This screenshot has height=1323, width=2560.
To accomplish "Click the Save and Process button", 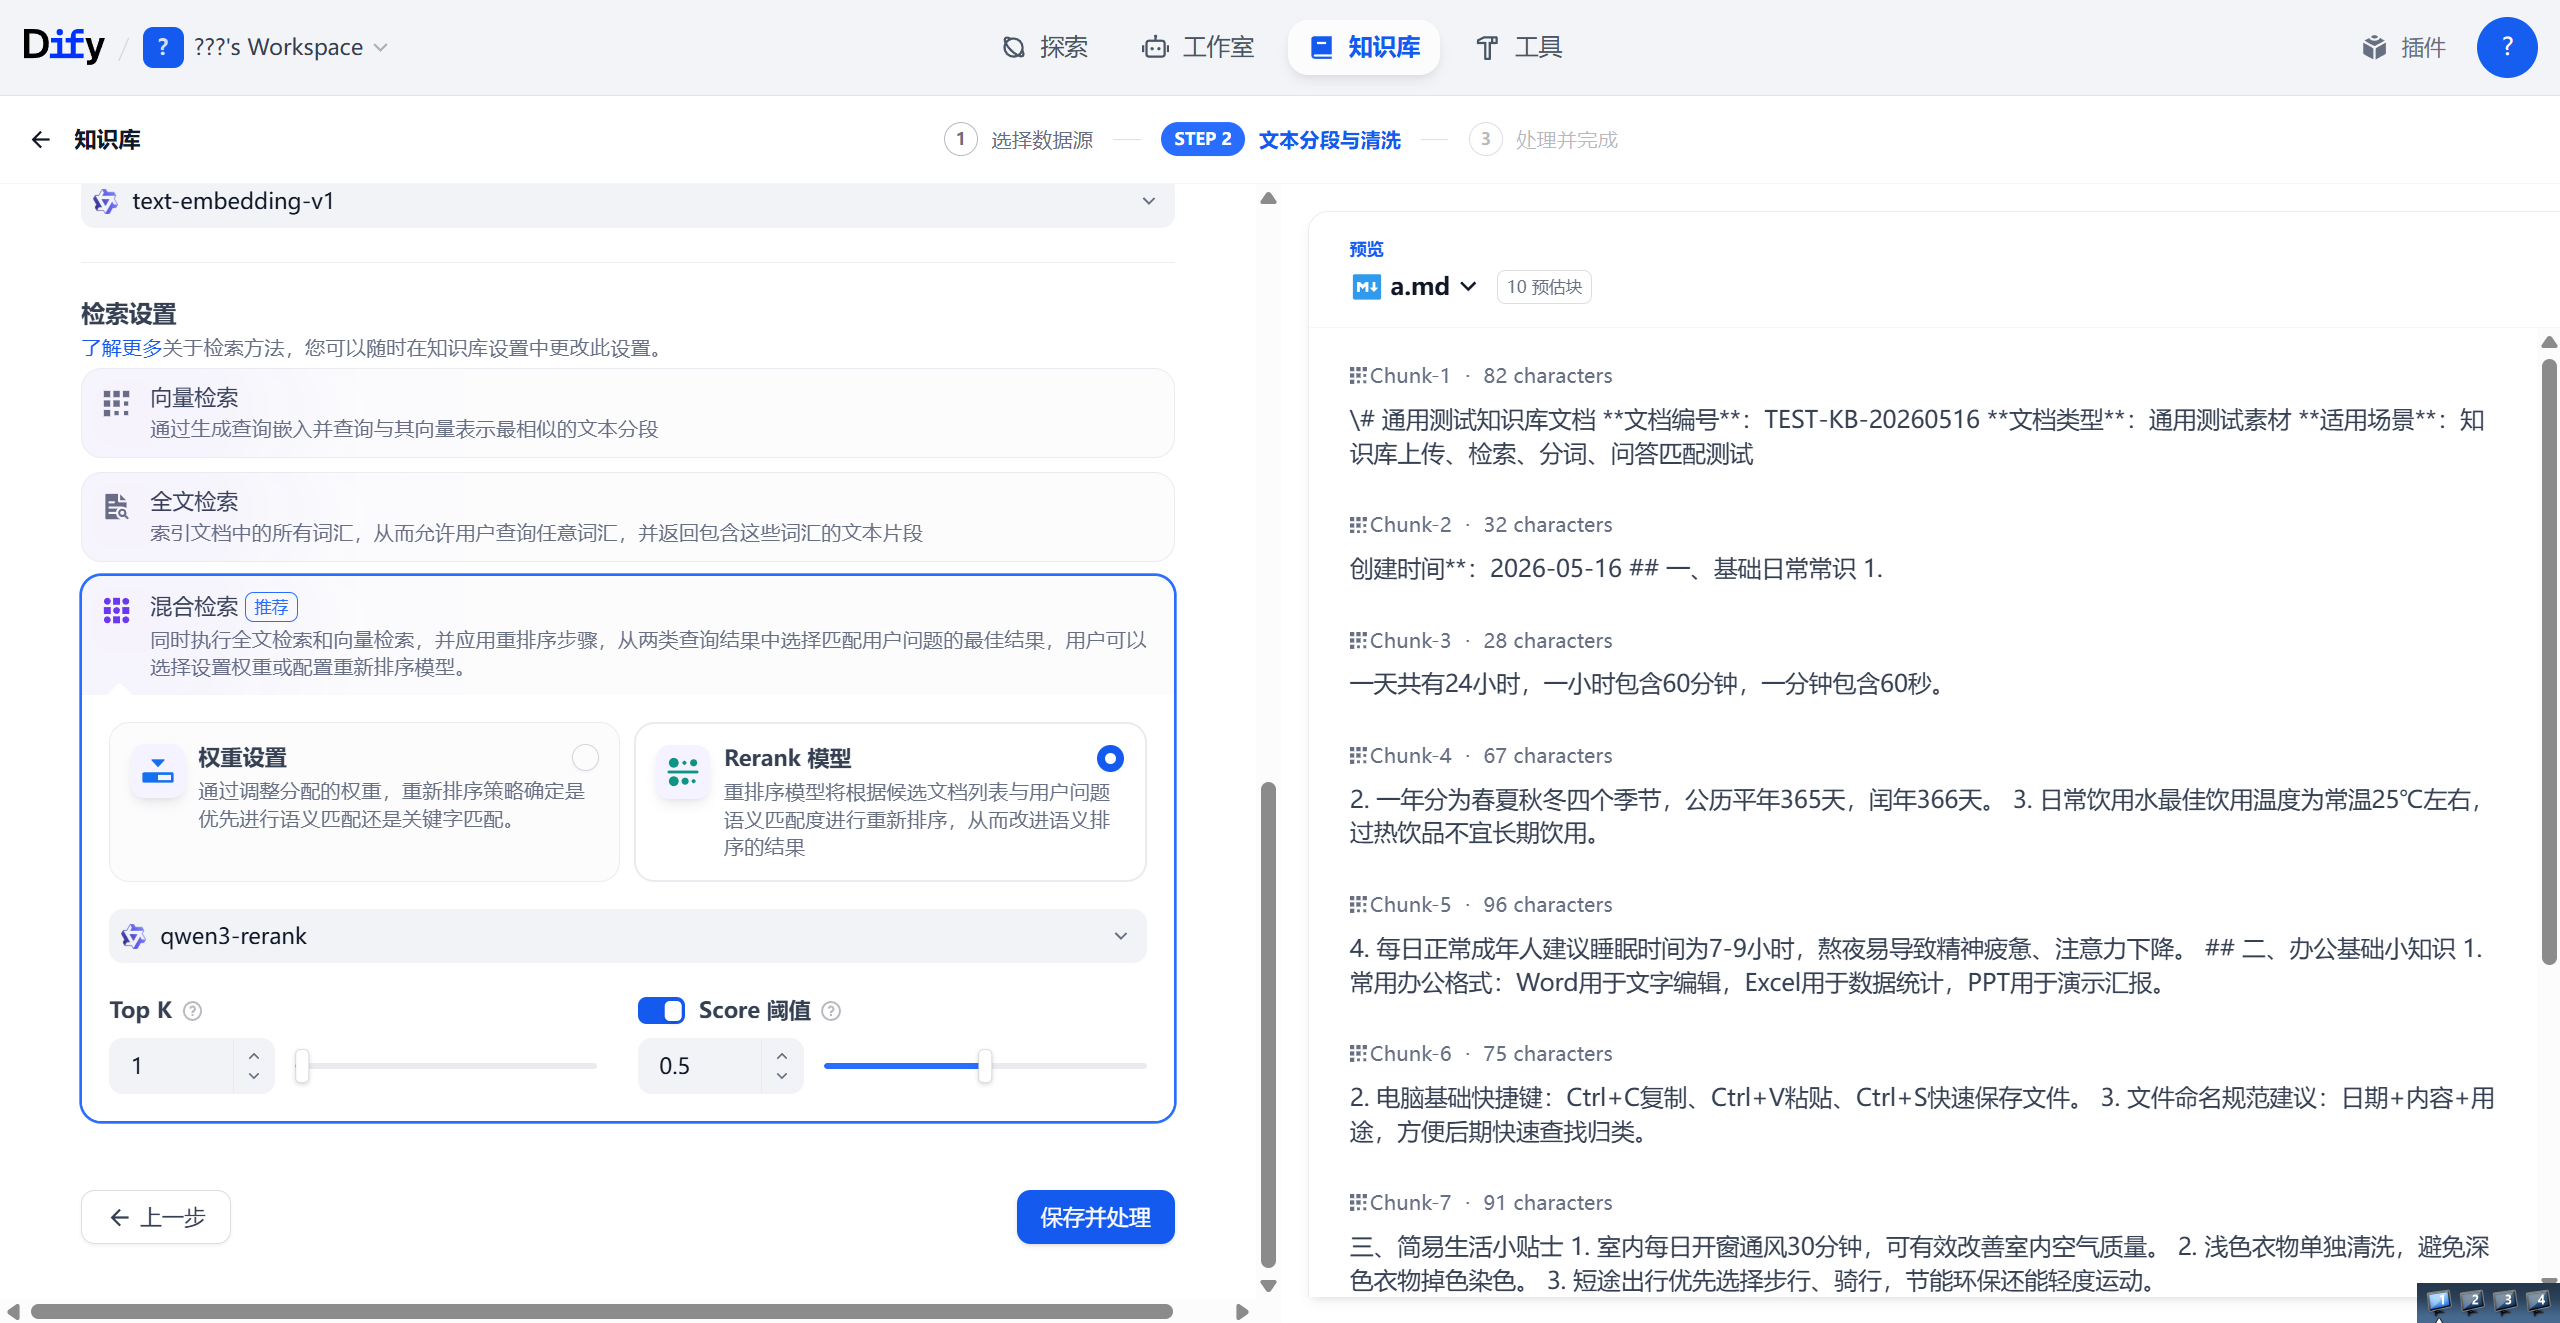I will pyautogui.click(x=1095, y=1217).
